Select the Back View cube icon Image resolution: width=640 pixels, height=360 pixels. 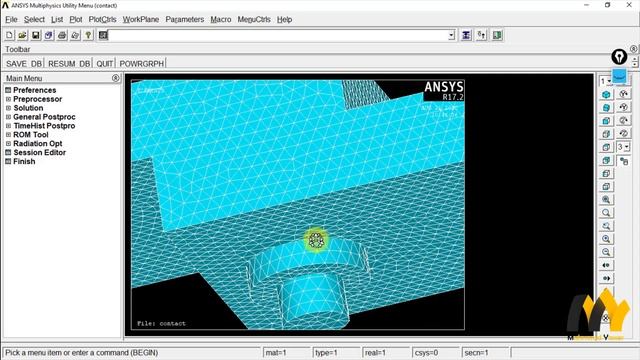coord(606,160)
